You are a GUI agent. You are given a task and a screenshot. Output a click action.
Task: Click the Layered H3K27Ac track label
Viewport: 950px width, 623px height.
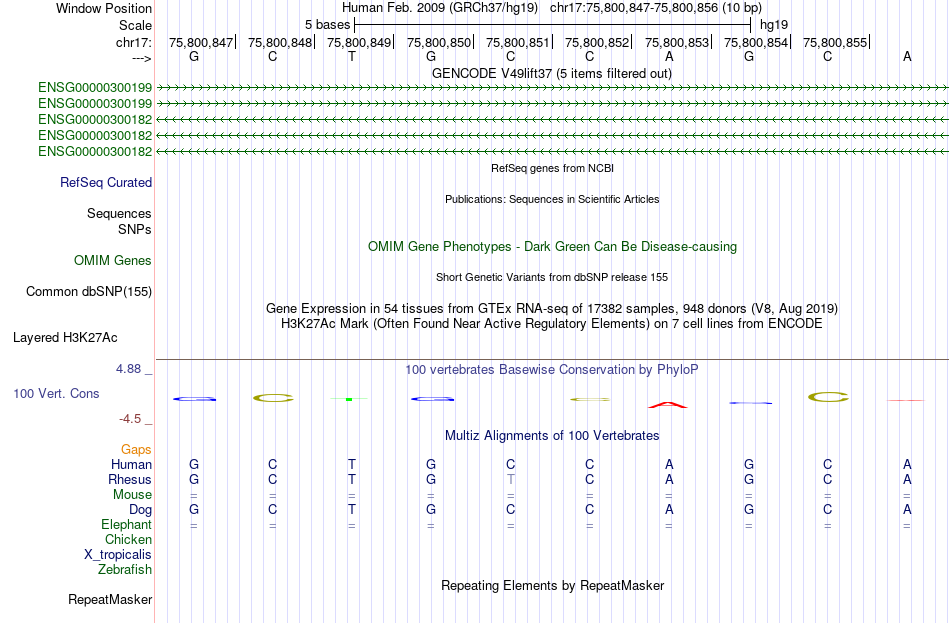[65, 338]
